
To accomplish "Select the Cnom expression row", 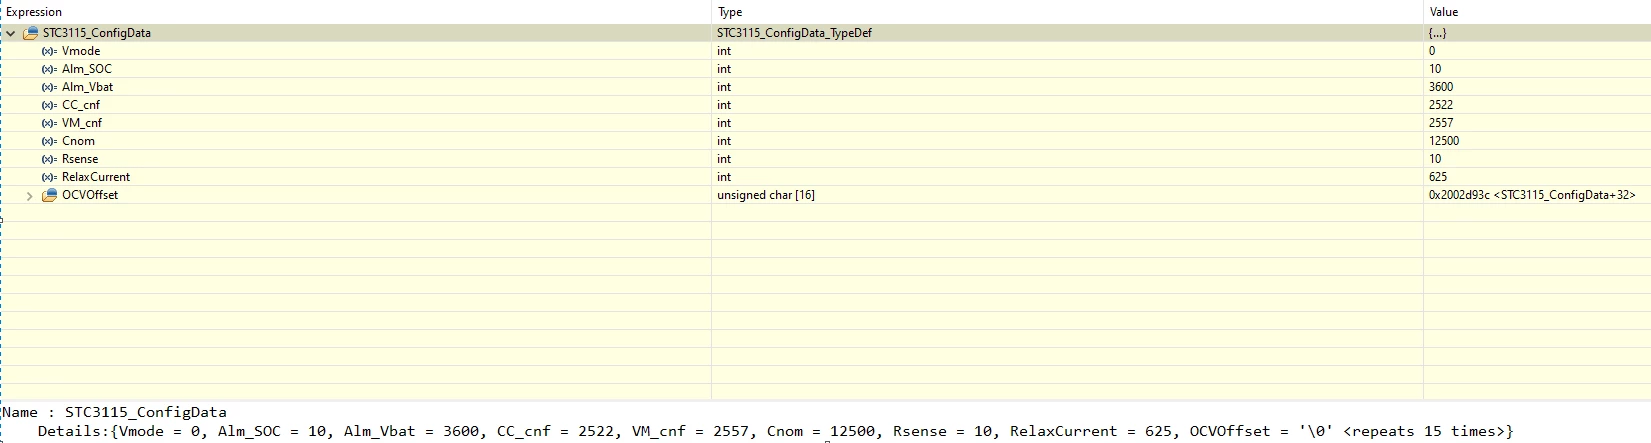I will click(825, 141).
